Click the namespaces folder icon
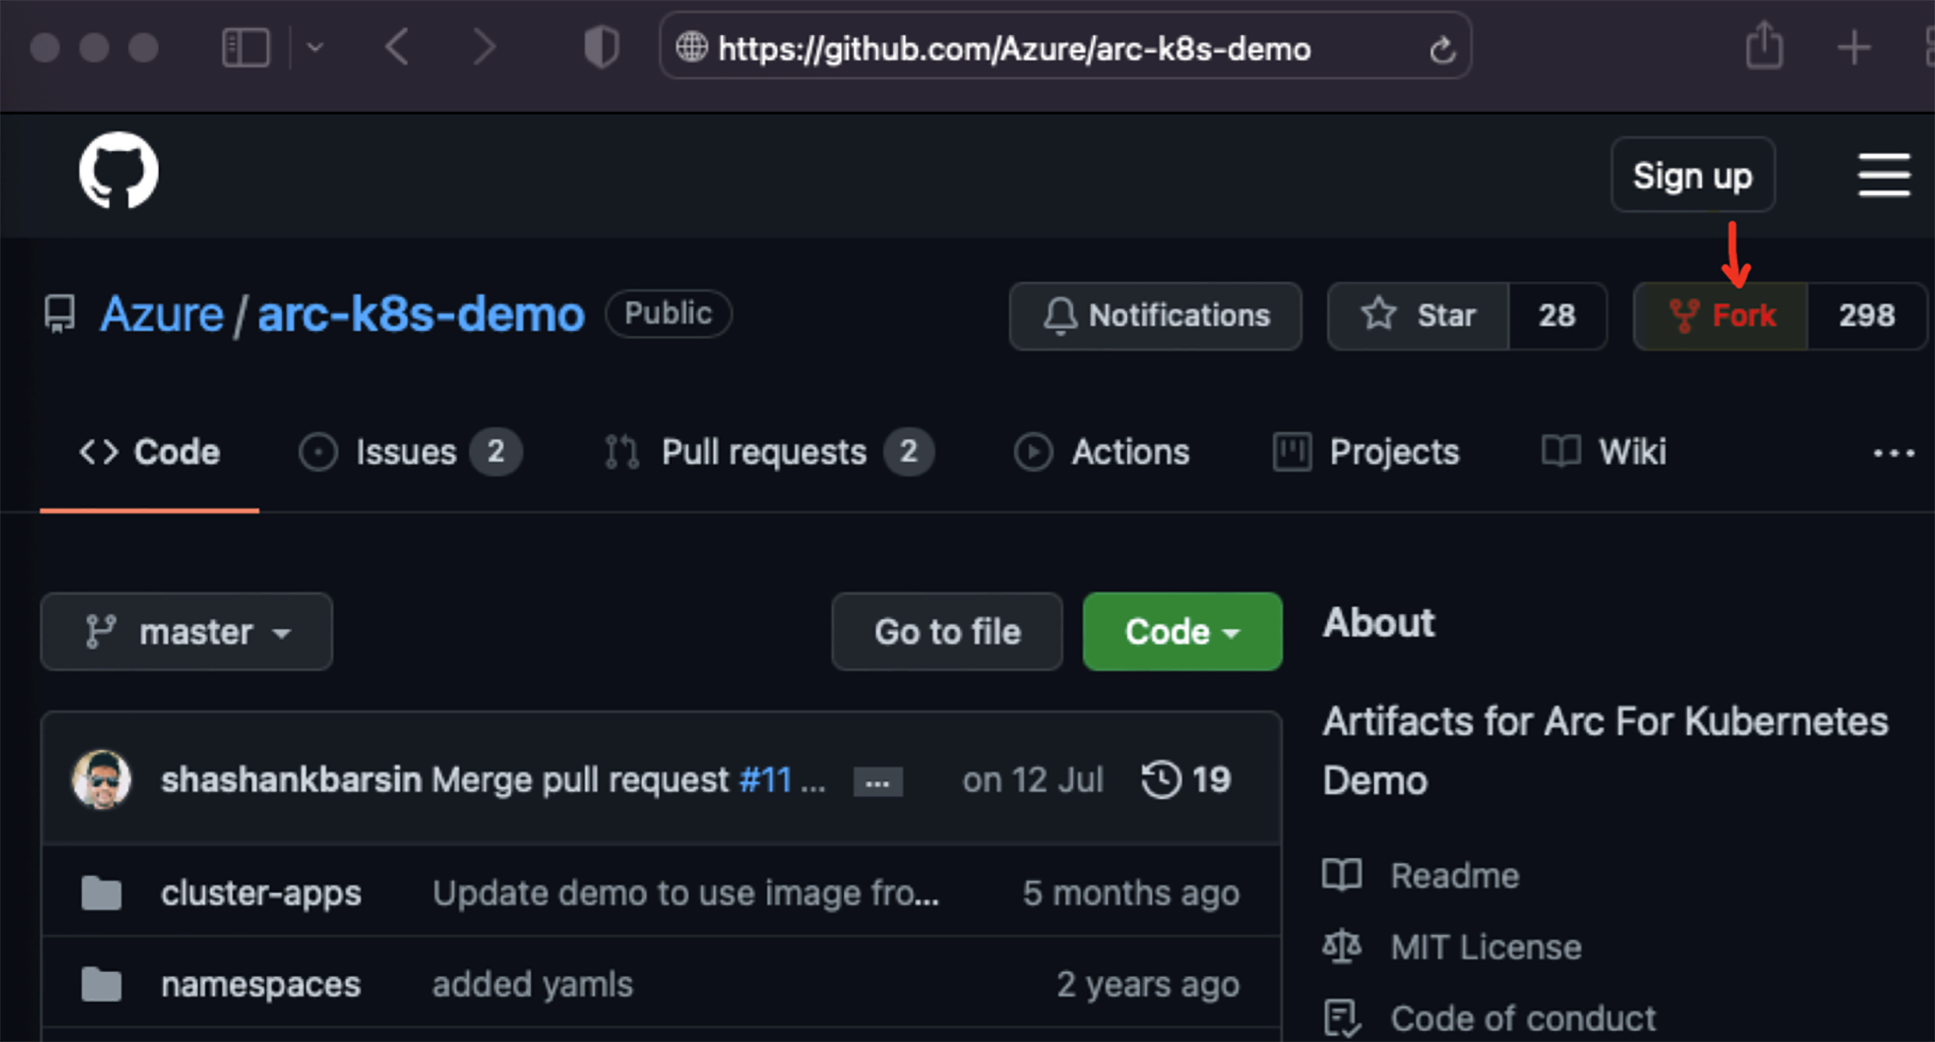This screenshot has width=1935, height=1042. click(101, 985)
